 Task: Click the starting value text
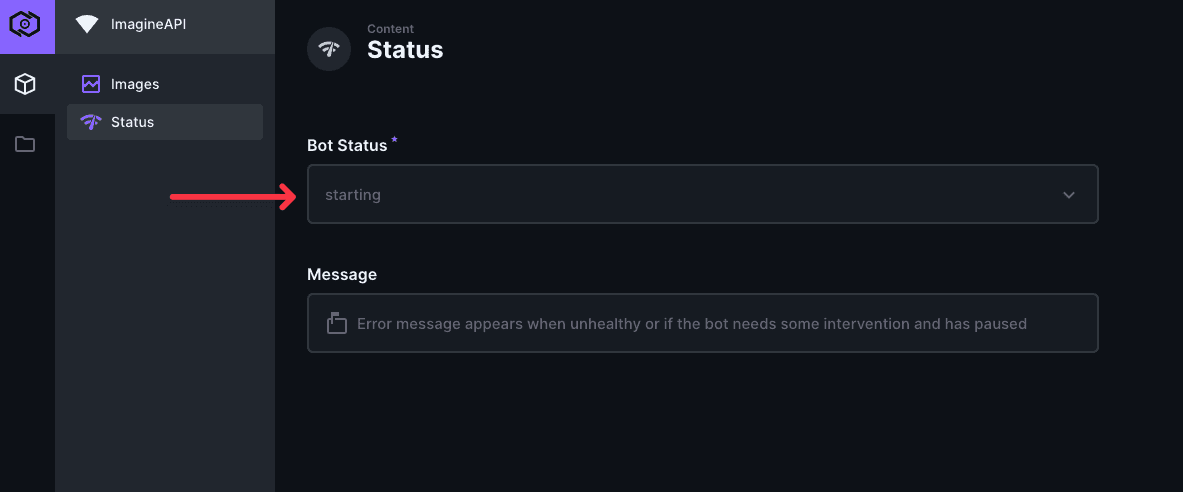coord(353,195)
